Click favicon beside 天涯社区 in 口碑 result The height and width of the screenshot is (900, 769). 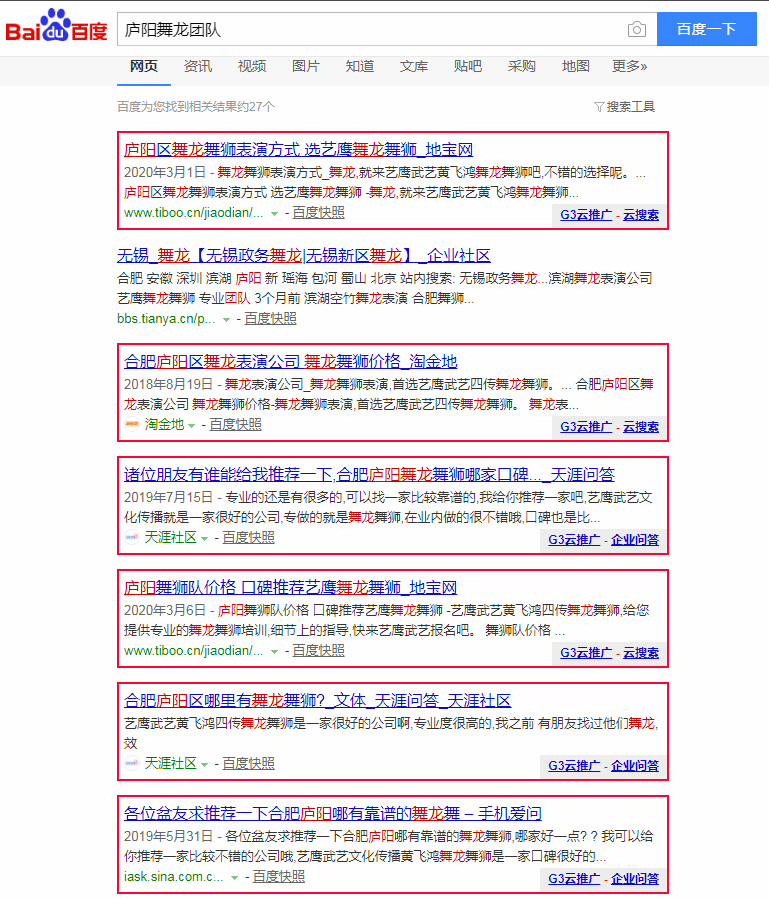point(132,538)
